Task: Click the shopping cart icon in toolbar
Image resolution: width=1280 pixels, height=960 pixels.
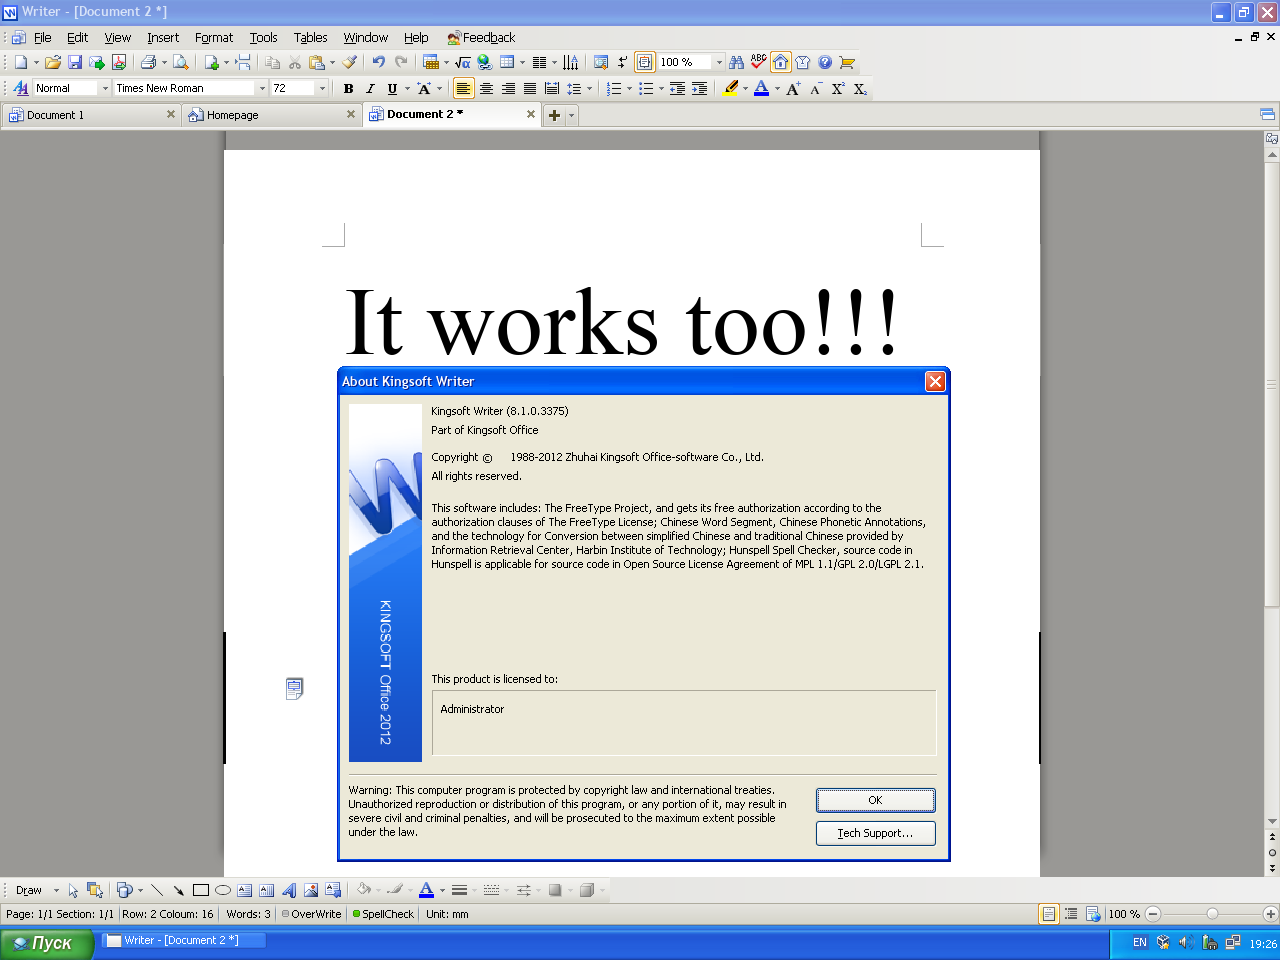Action: point(847,62)
